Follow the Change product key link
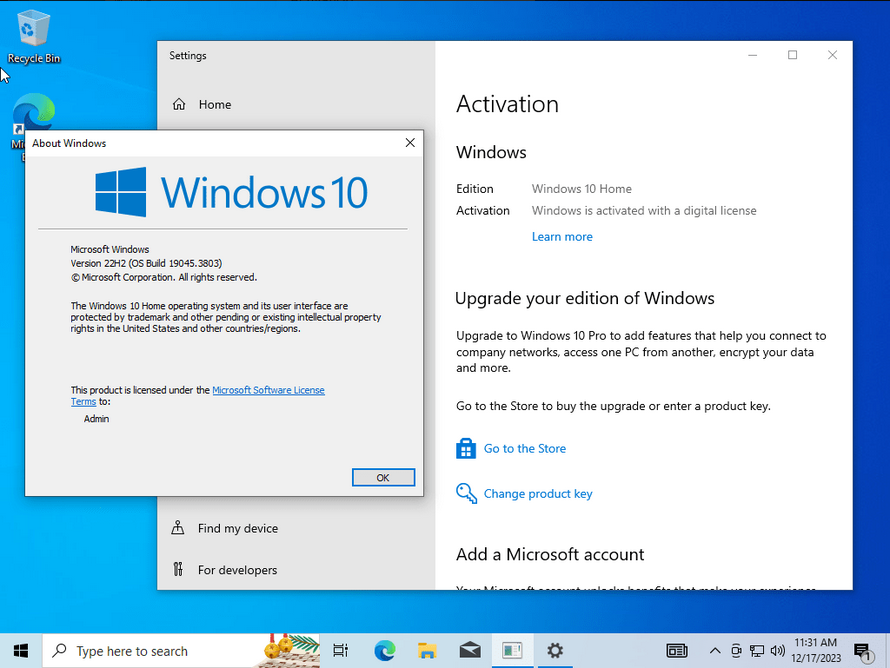 (x=538, y=494)
